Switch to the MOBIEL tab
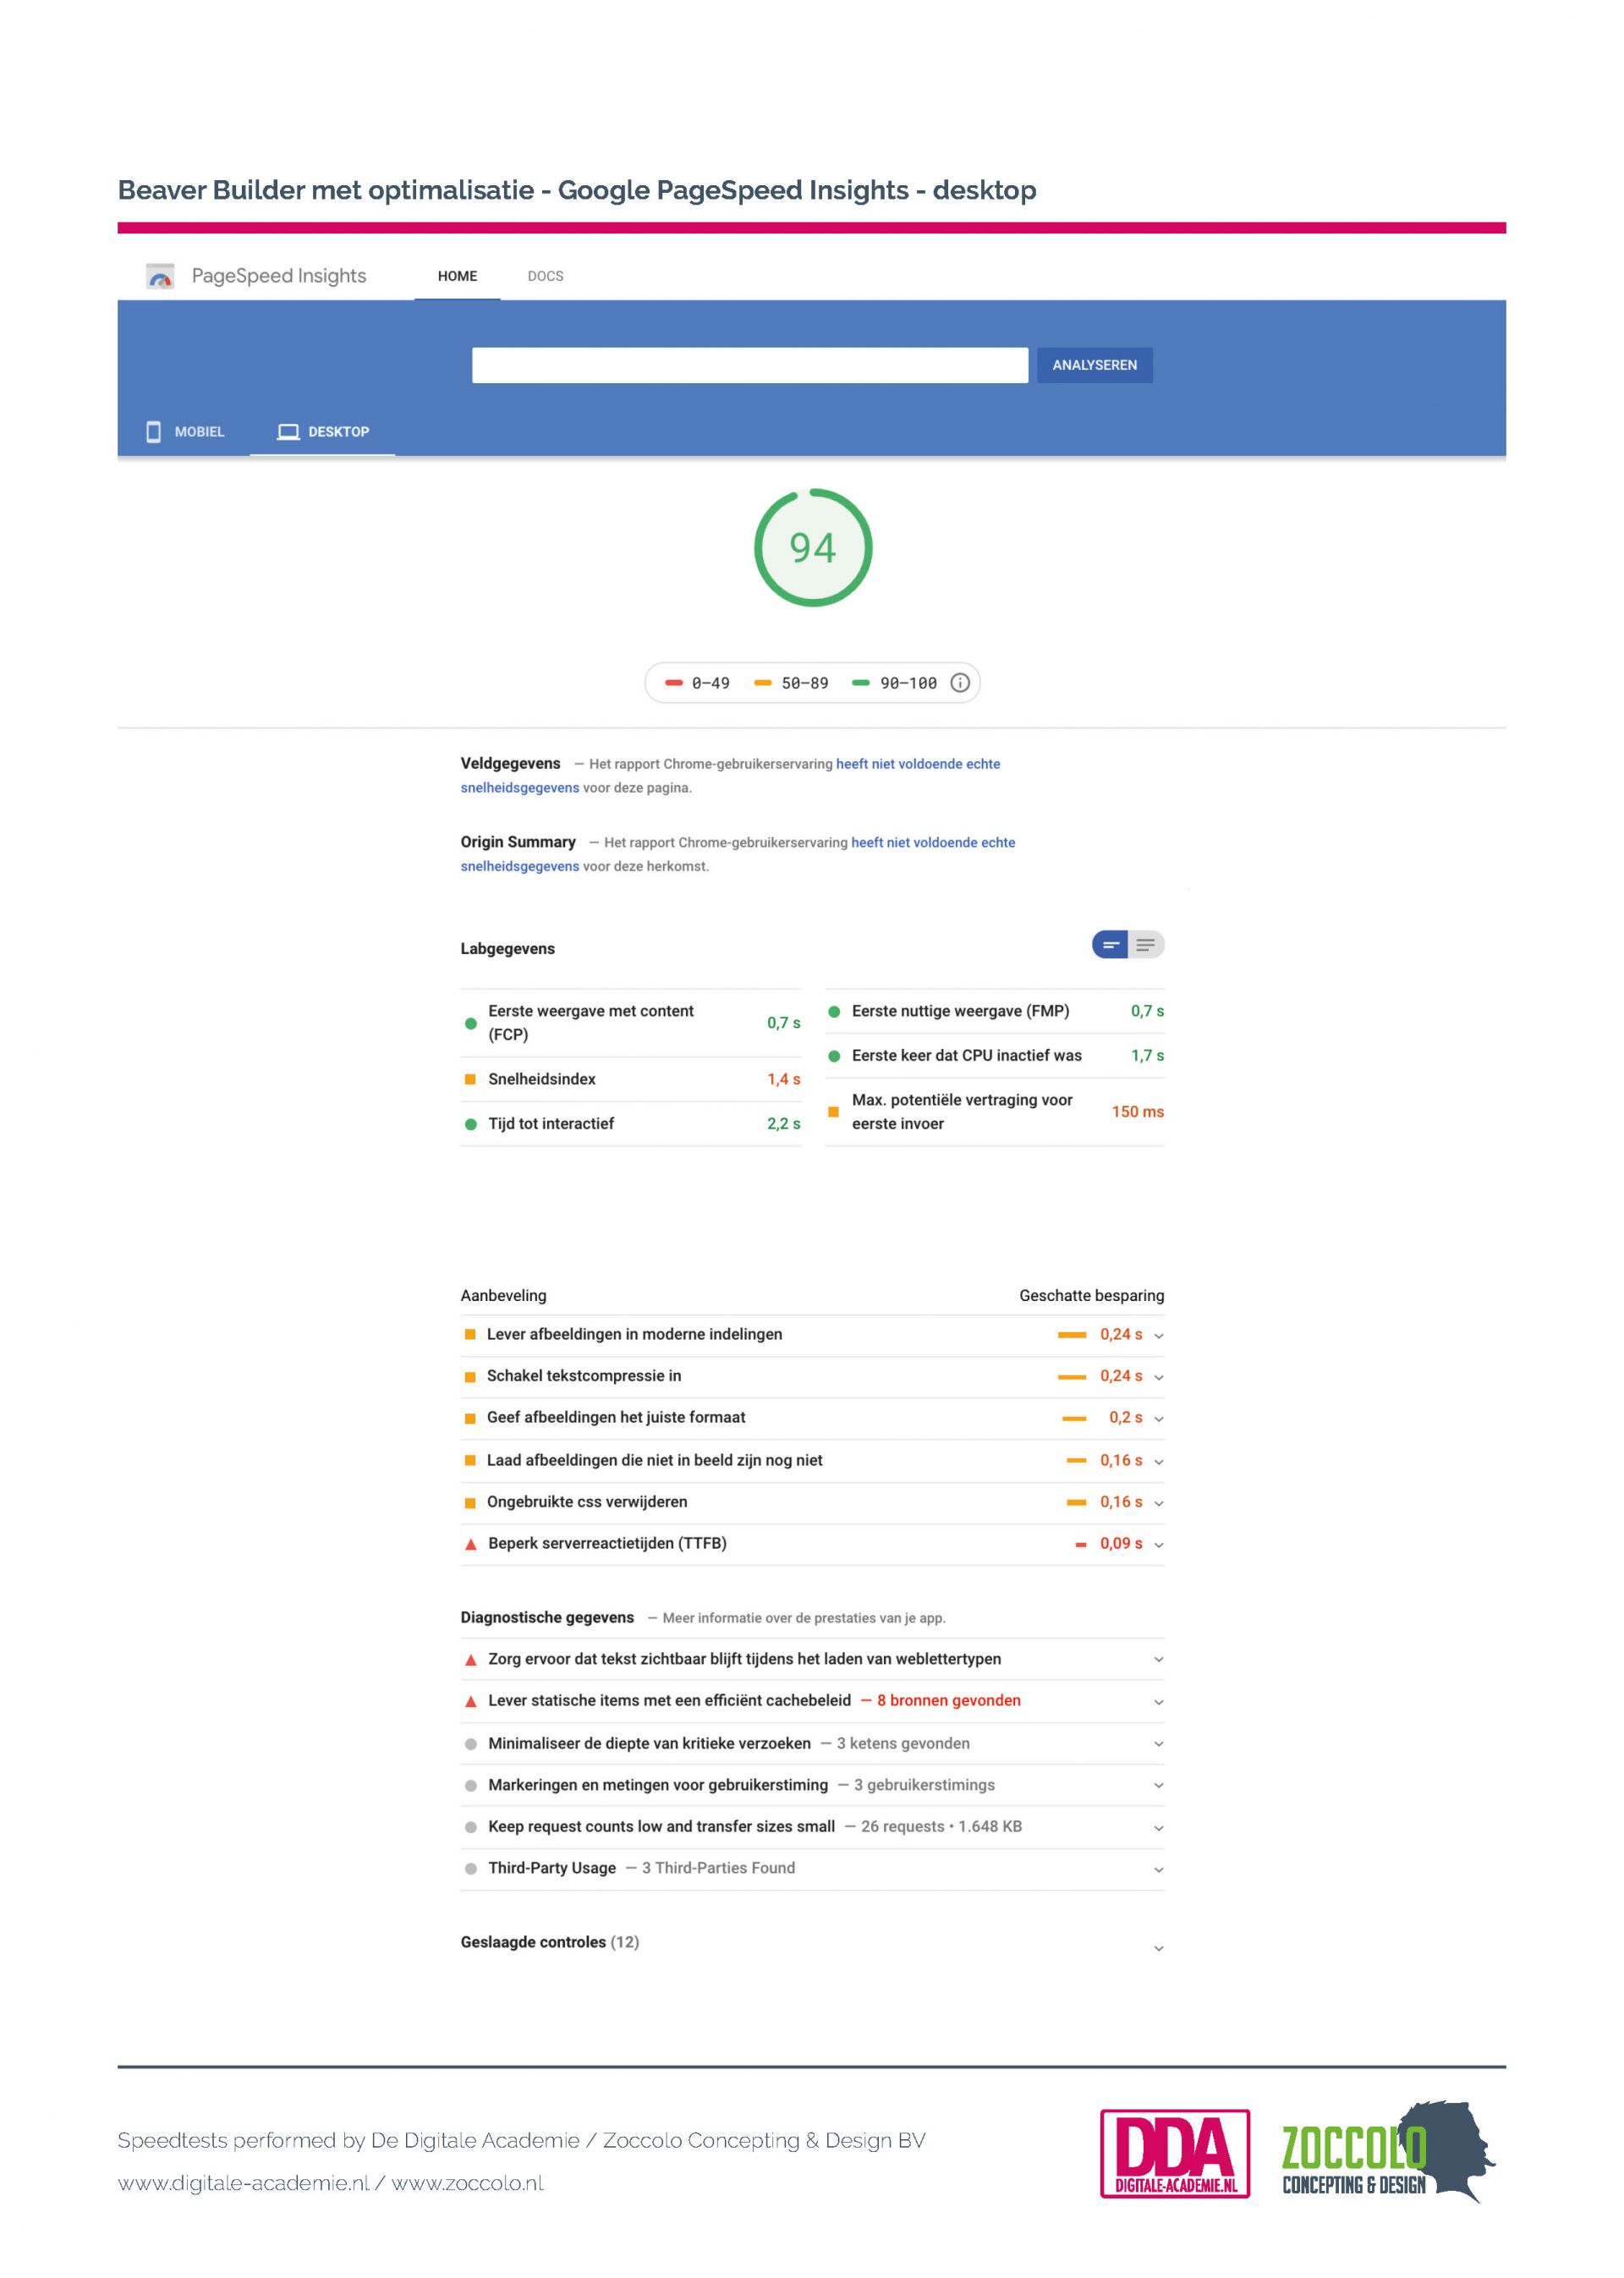Image resolution: width=1624 pixels, height=2278 pixels. (185, 432)
